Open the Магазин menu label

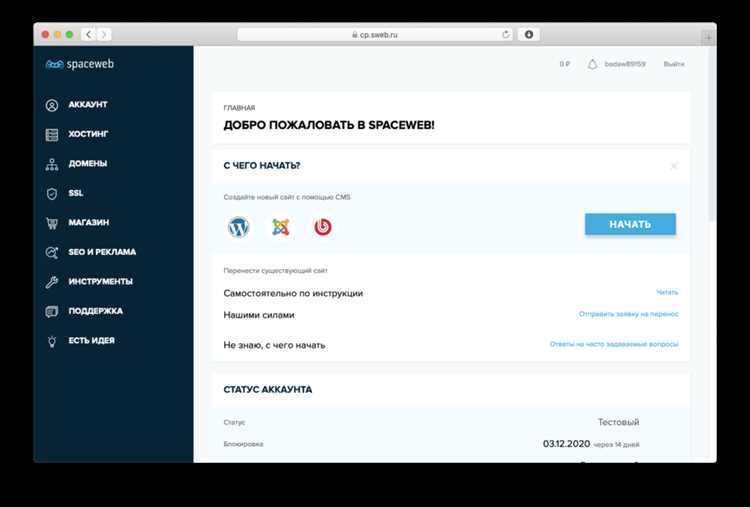pos(88,222)
